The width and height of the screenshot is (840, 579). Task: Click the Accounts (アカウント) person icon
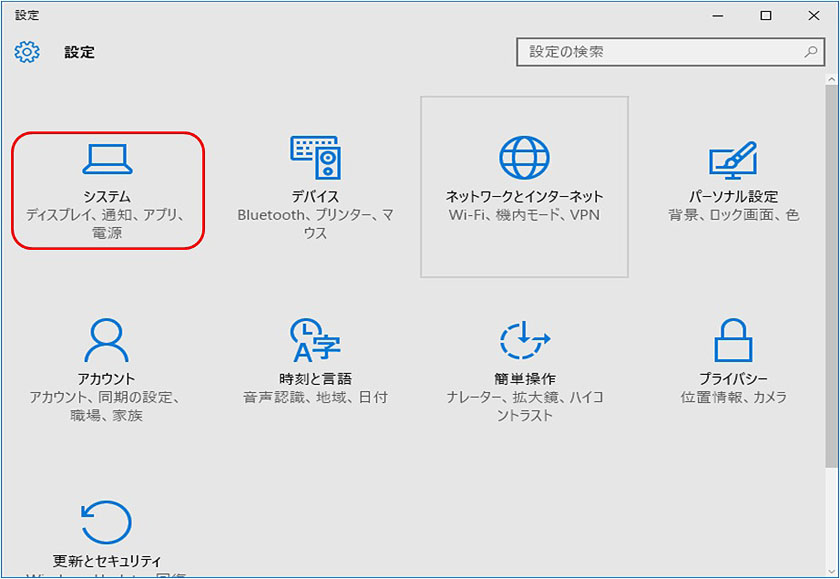pyautogui.click(x=107, y=341)
